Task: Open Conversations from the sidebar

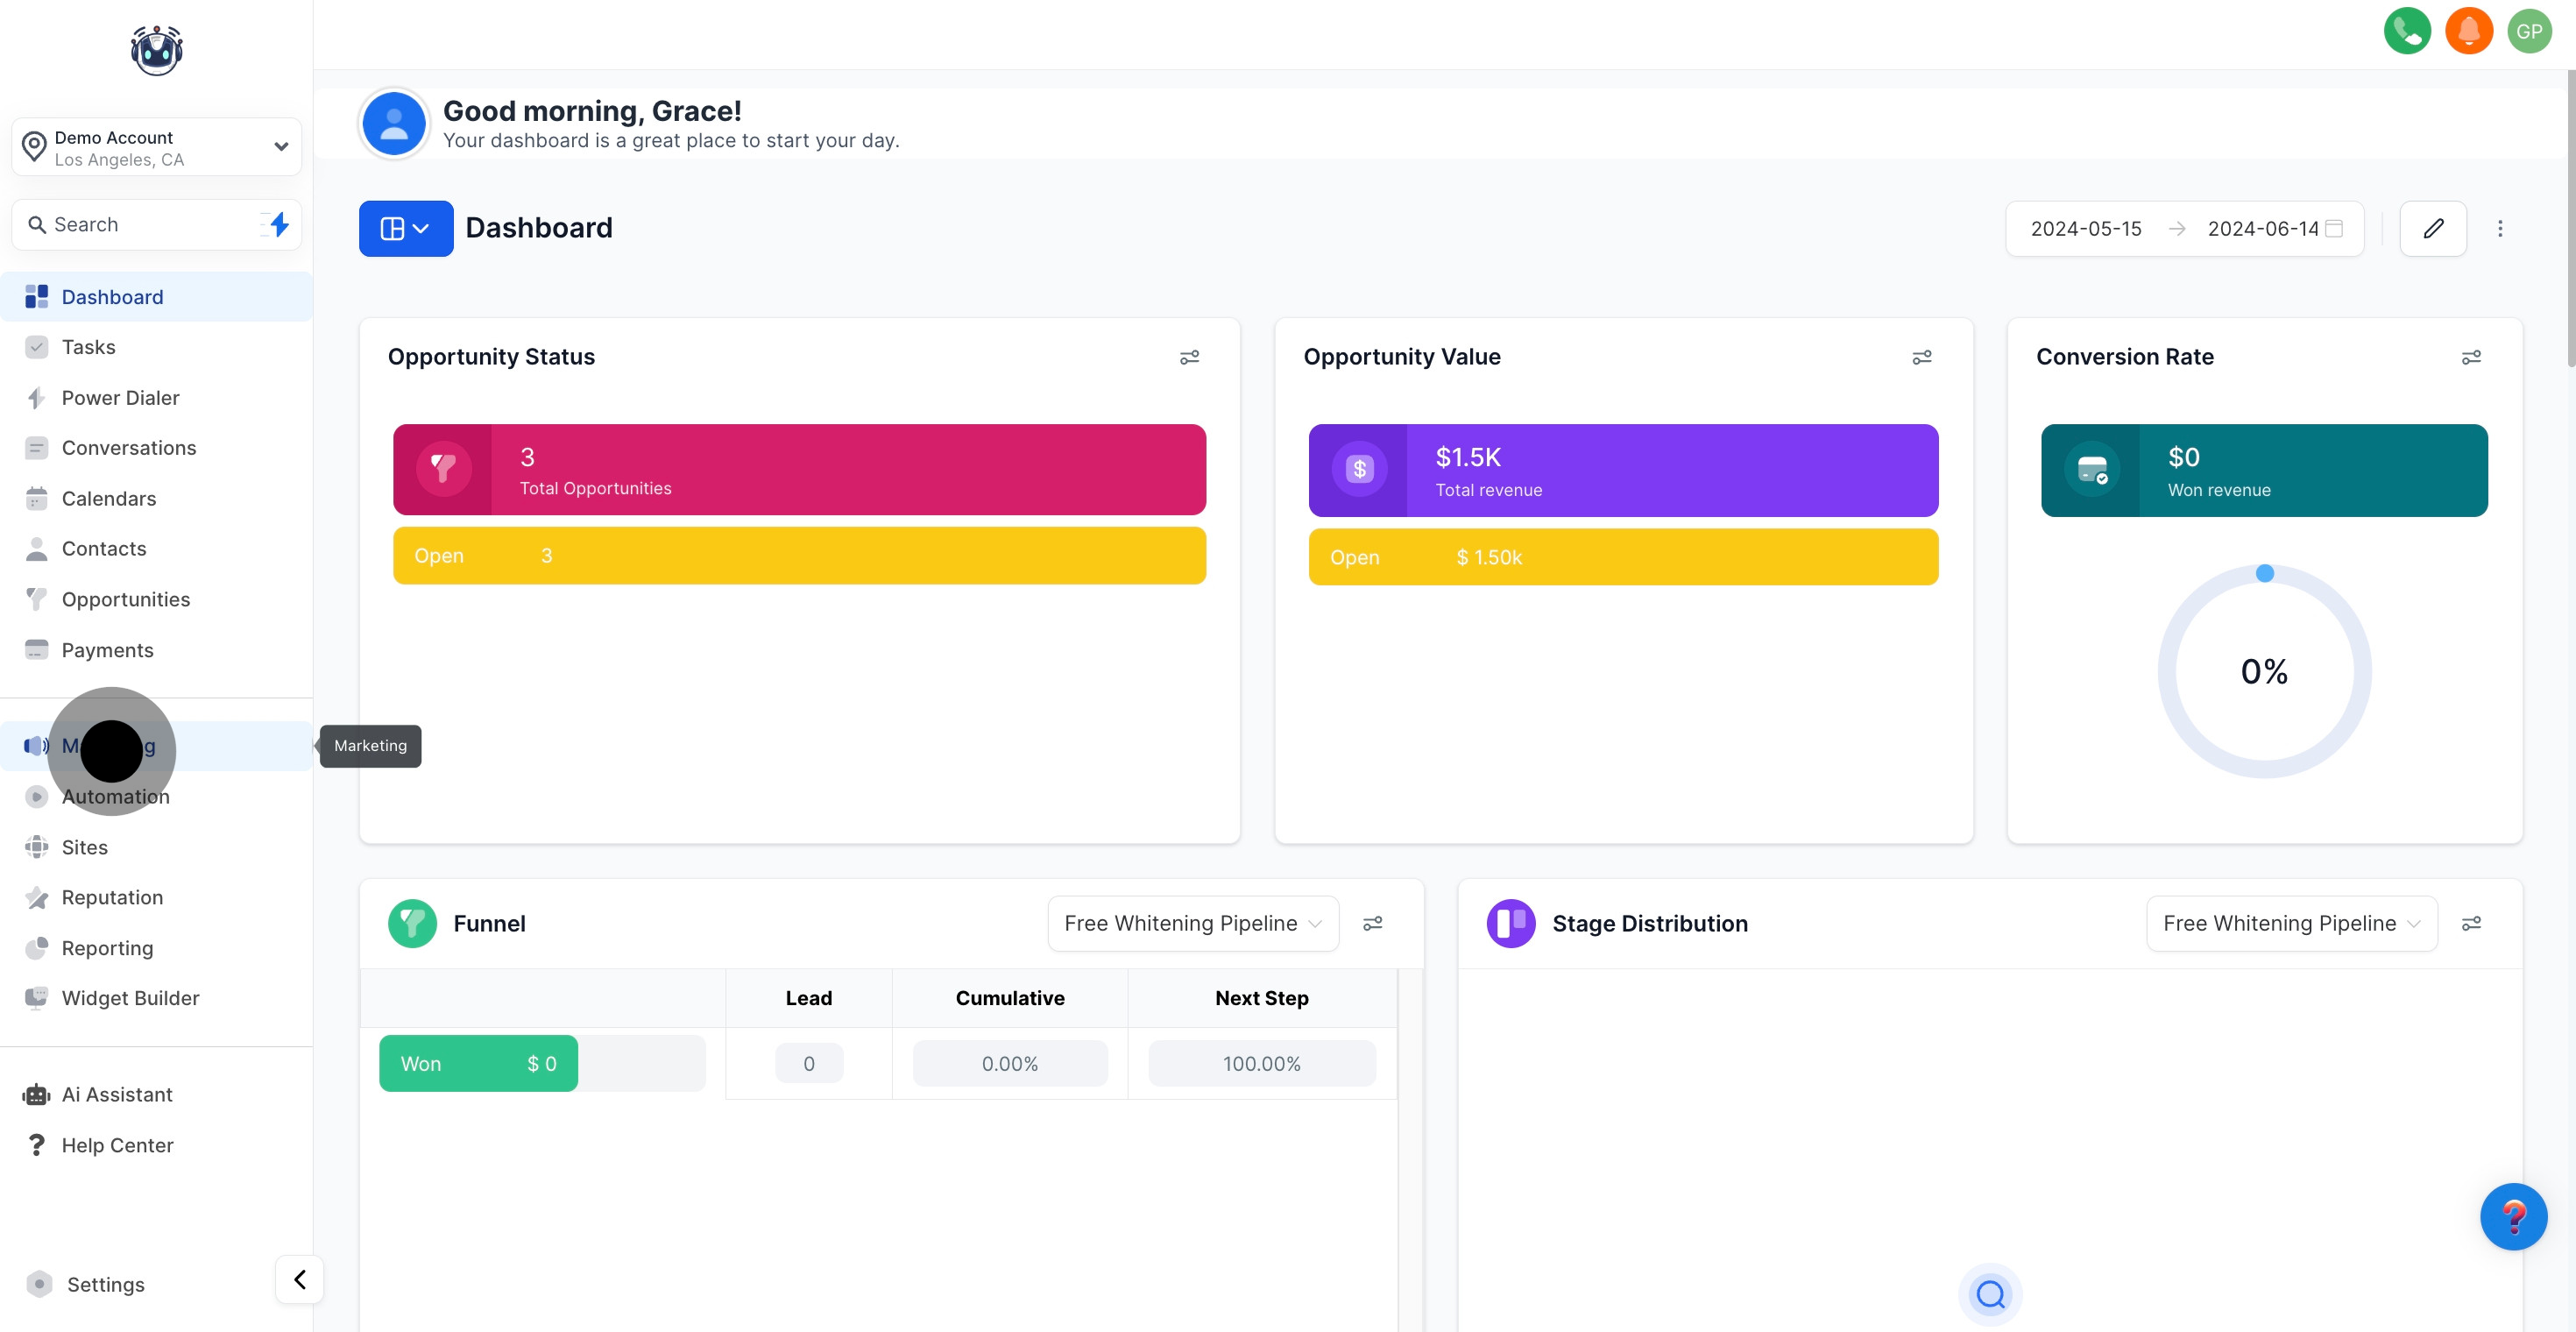Action: [128, 448]
